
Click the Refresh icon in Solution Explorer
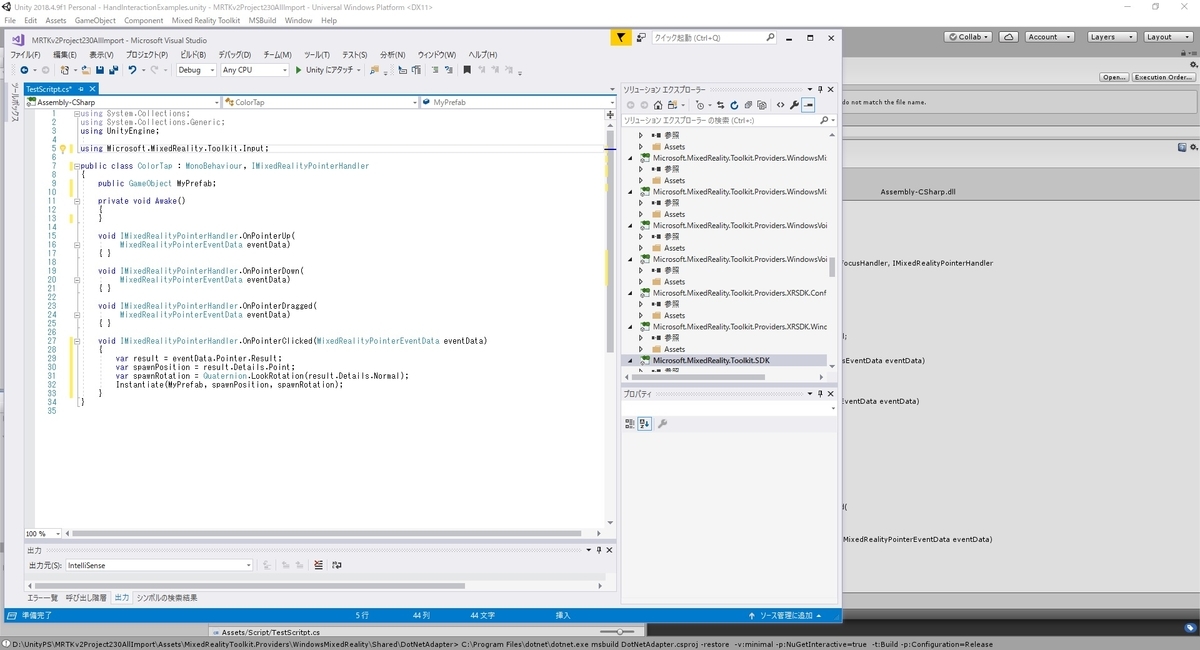click(x=734, y=105)
